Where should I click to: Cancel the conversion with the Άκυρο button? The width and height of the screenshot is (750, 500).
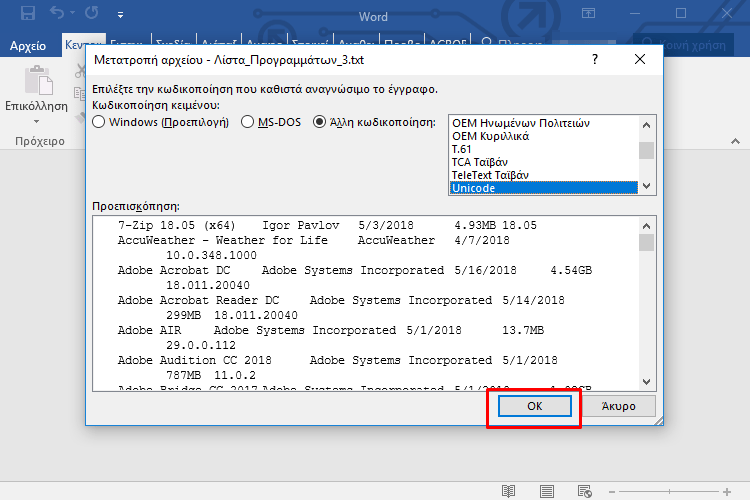[618, 406]
